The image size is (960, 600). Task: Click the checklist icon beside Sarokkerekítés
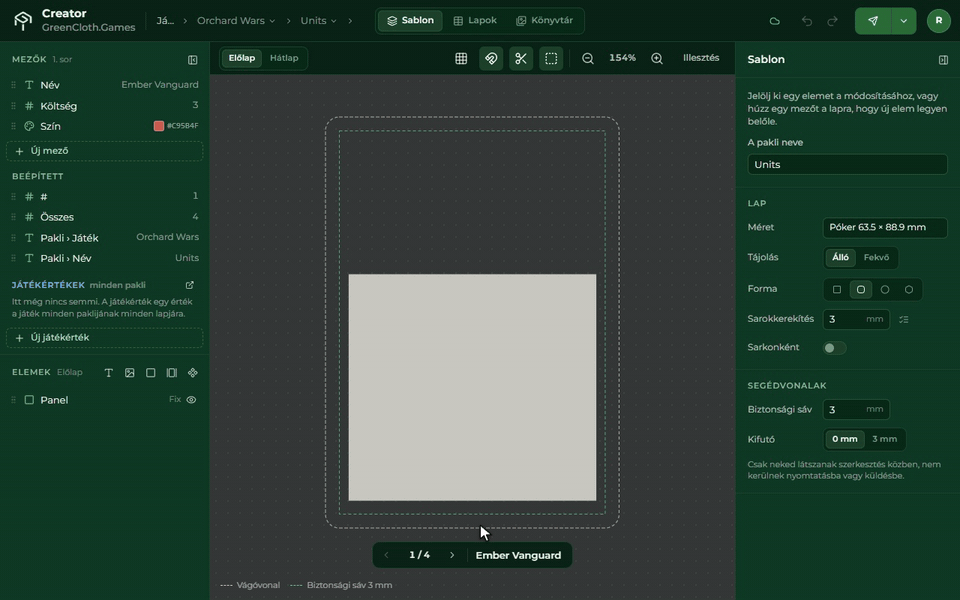[904, 319]
